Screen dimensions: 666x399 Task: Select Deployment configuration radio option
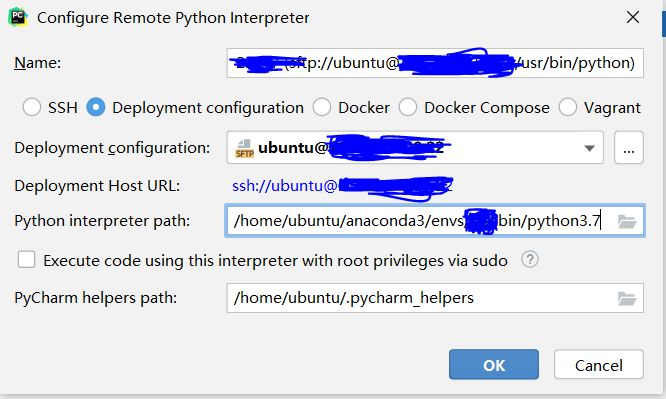96,107
